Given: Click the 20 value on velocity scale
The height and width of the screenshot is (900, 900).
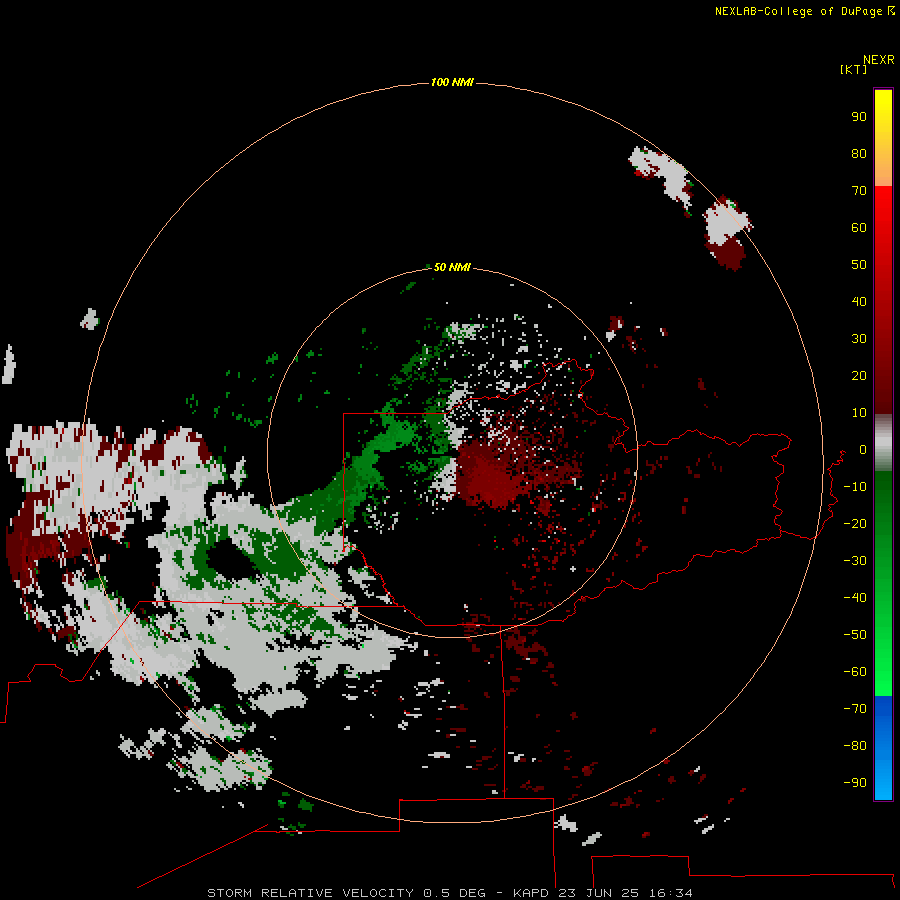Looking at the screenshot, I should point(859,375).
